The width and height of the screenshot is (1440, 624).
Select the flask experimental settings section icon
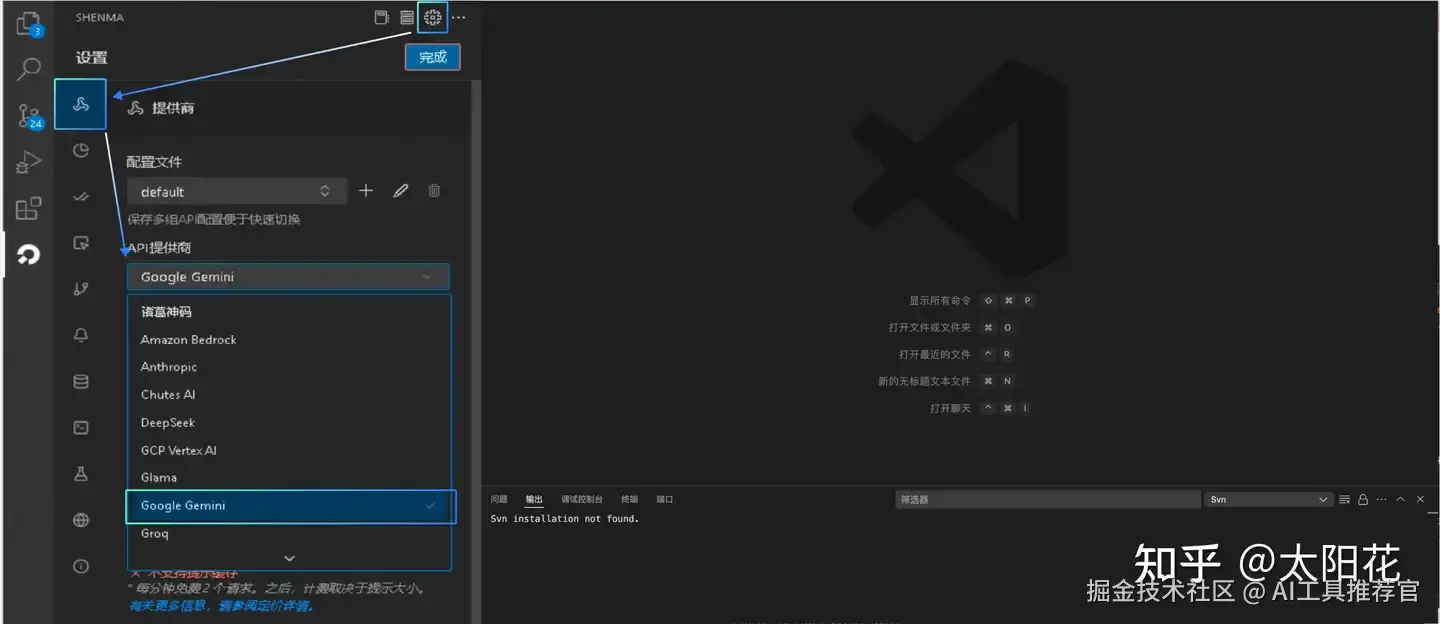[81, 473]
